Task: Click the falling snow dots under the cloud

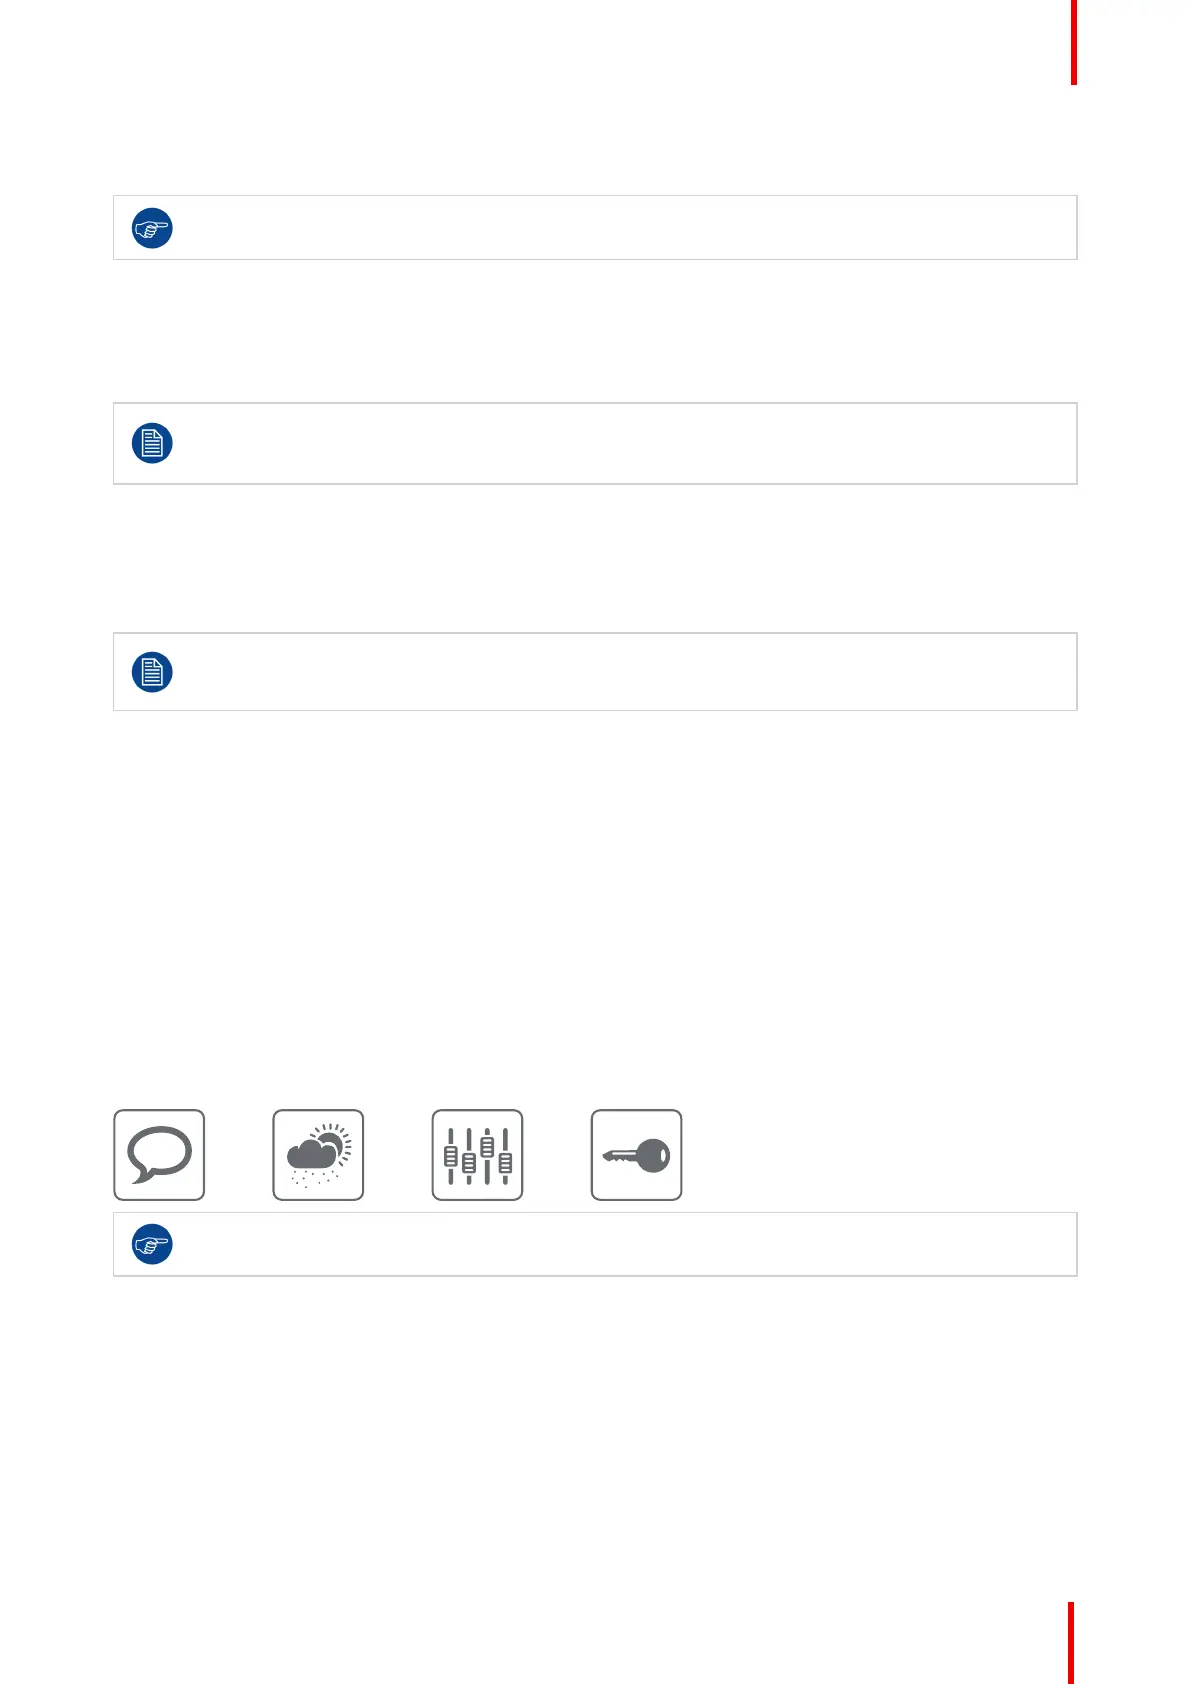Action: tap(315, 1178)
